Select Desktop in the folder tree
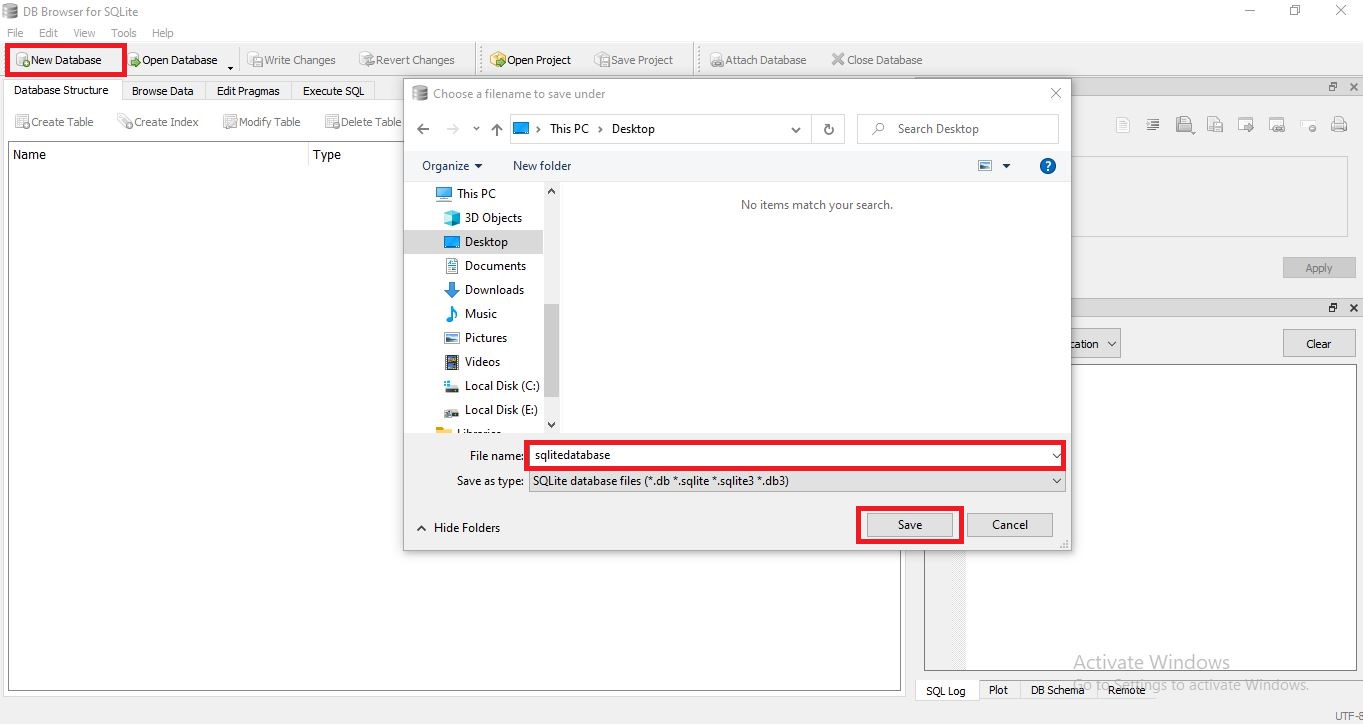Screen dimensions: 1363x724 (x=486, y=242)
